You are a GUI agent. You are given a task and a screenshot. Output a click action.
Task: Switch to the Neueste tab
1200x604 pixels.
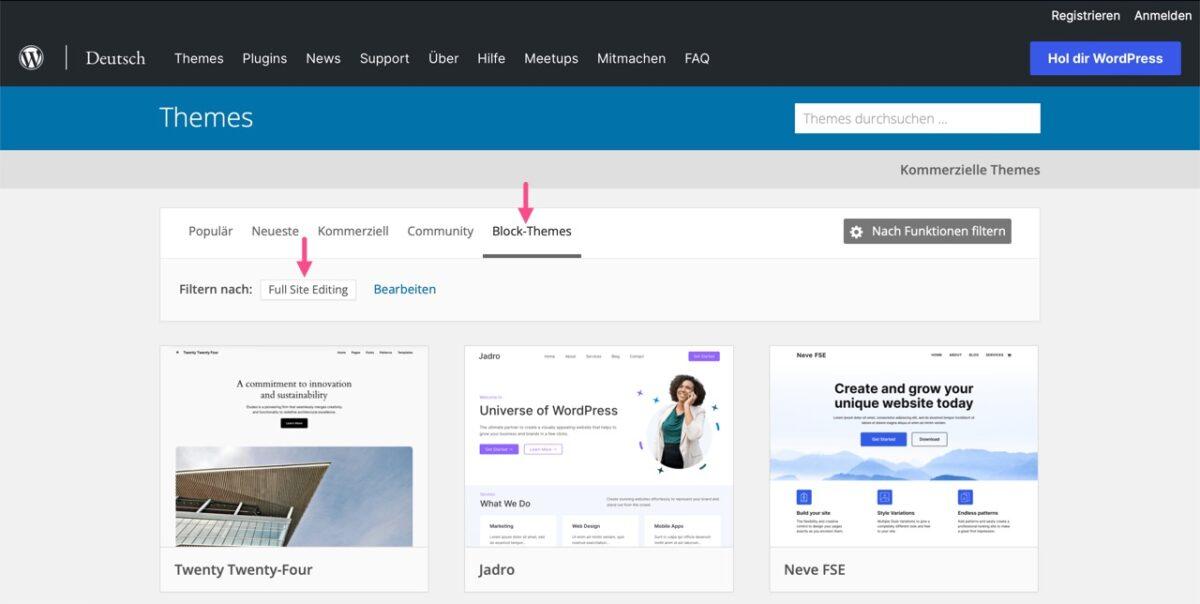275,231
